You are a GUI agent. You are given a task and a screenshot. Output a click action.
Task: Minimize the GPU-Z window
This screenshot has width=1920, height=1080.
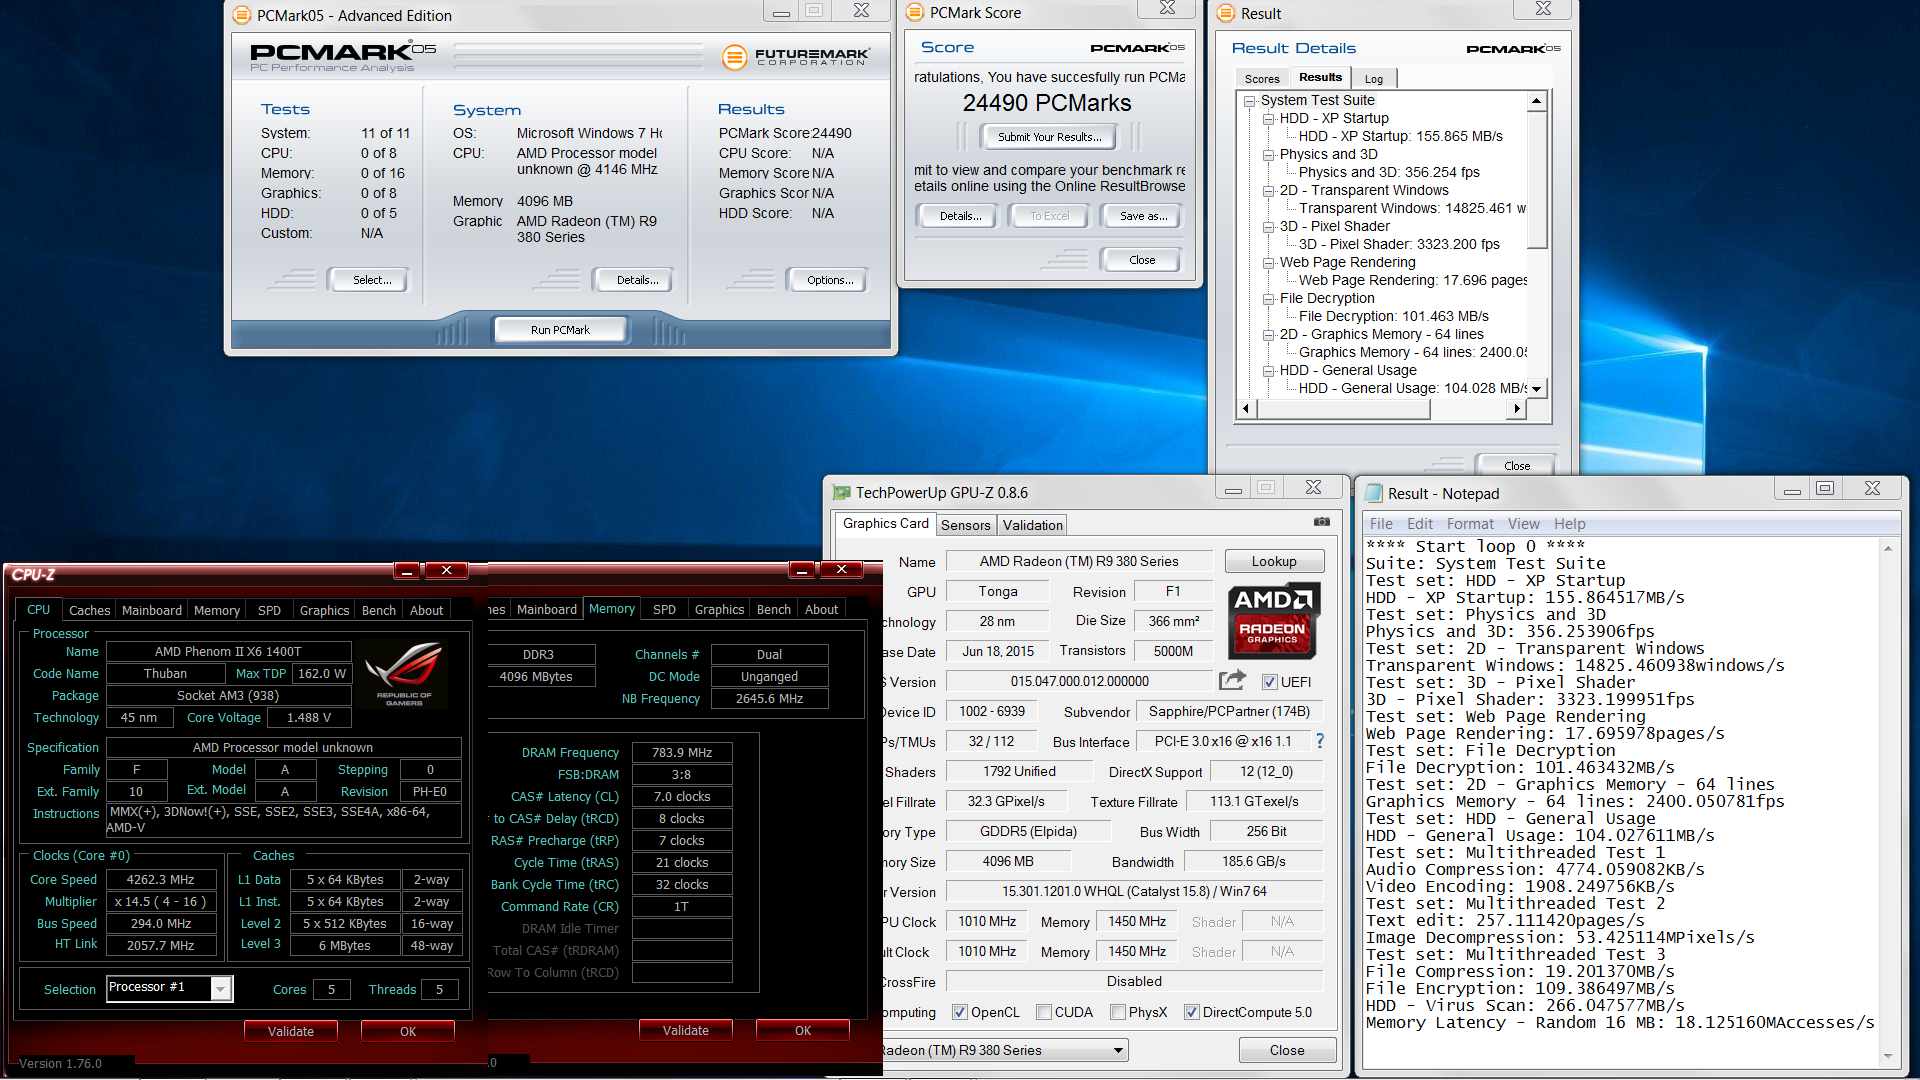pos(1233,489)
